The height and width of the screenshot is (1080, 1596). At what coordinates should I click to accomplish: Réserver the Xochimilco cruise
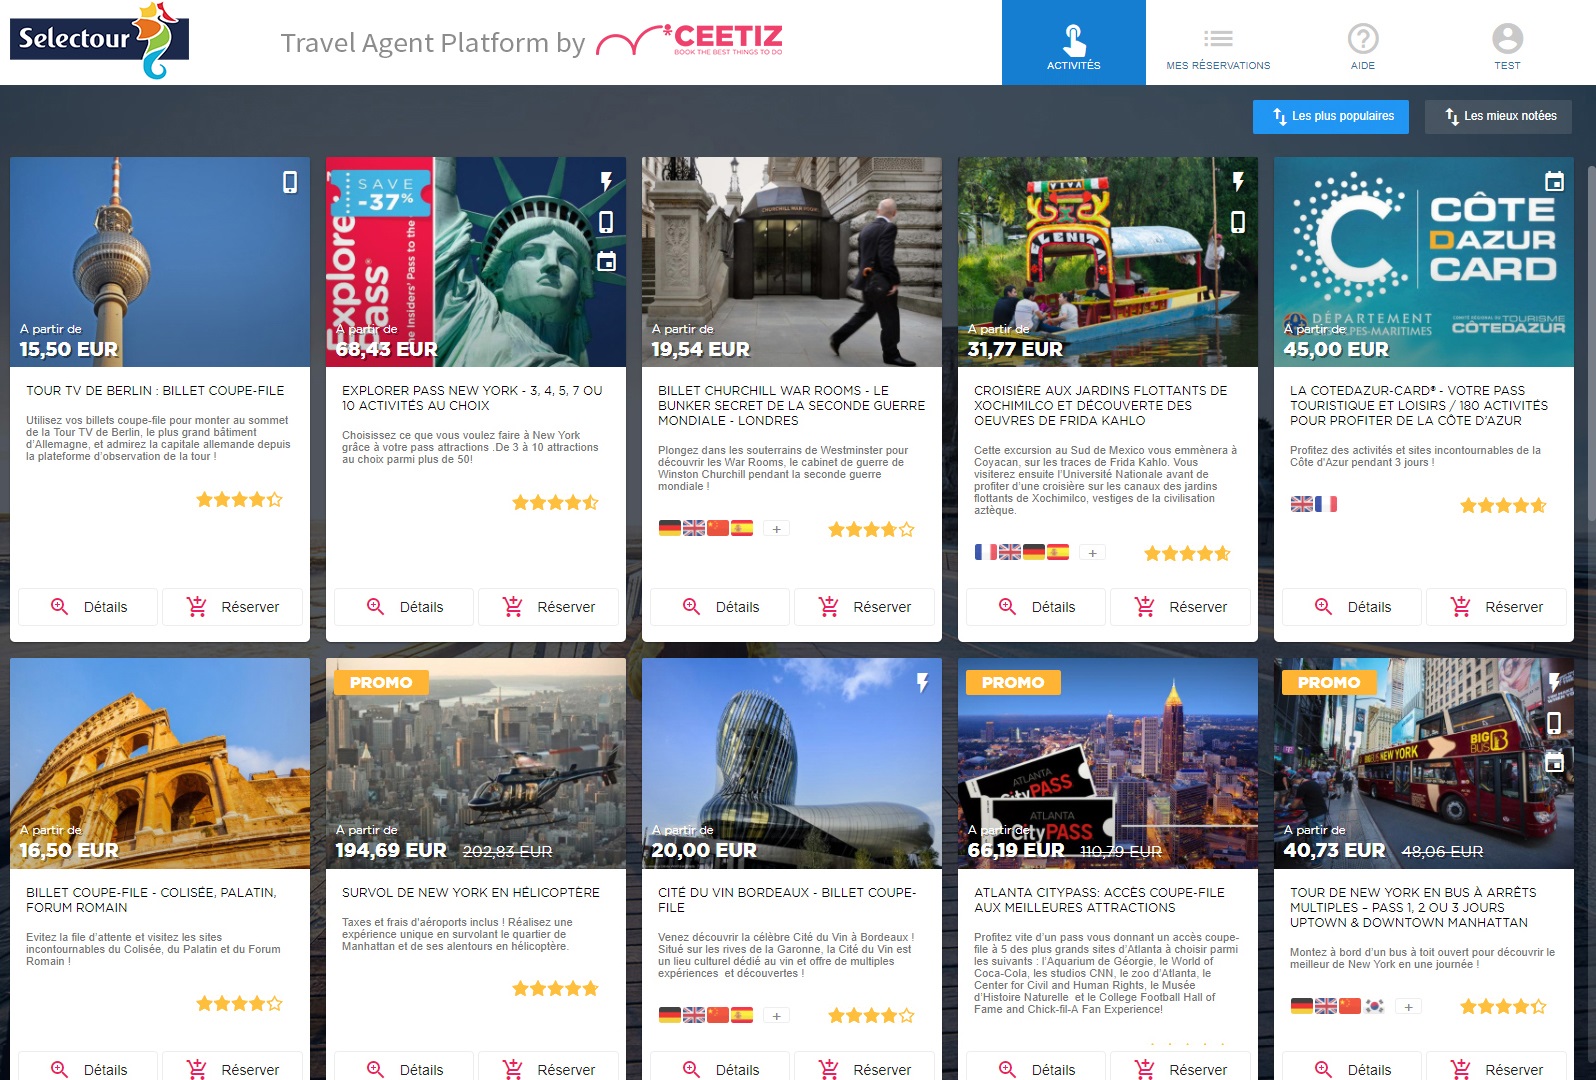coord(1180,607)
